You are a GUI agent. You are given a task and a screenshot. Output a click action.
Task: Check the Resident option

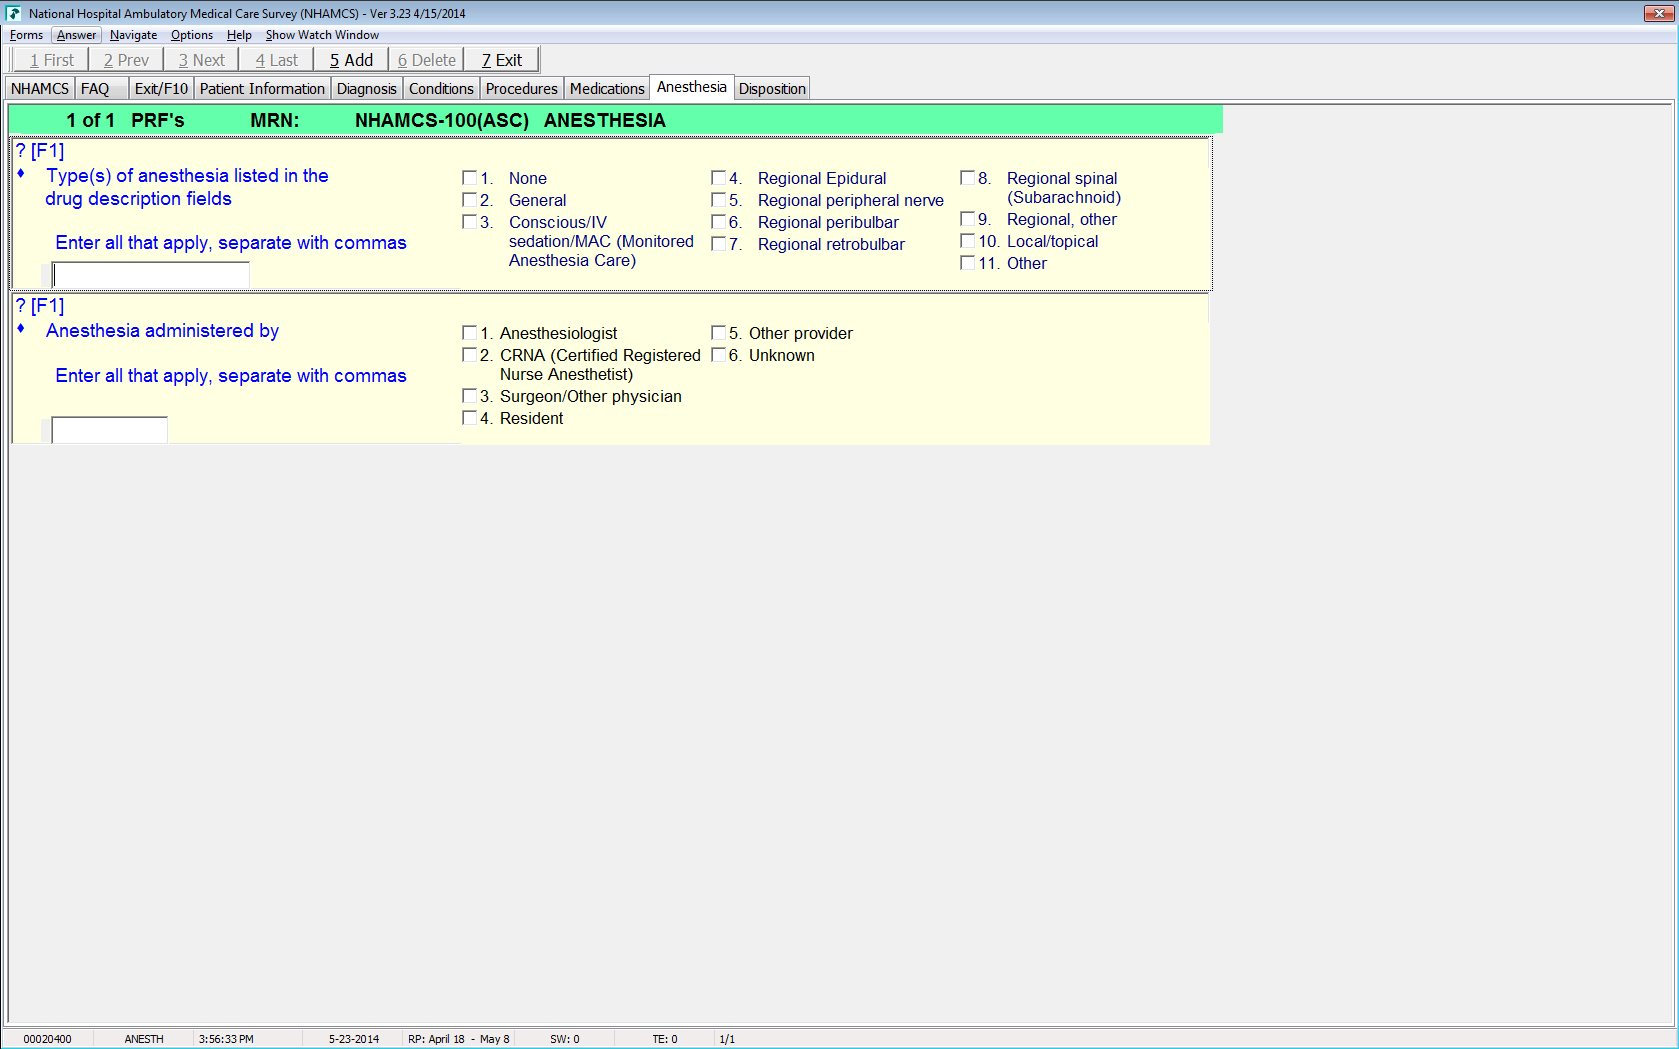[469, 418]
